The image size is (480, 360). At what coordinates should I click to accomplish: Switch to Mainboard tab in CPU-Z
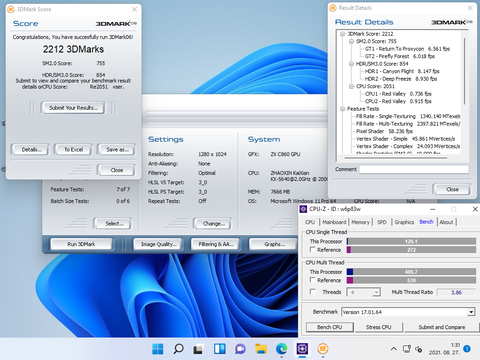(x=334, y=222)
